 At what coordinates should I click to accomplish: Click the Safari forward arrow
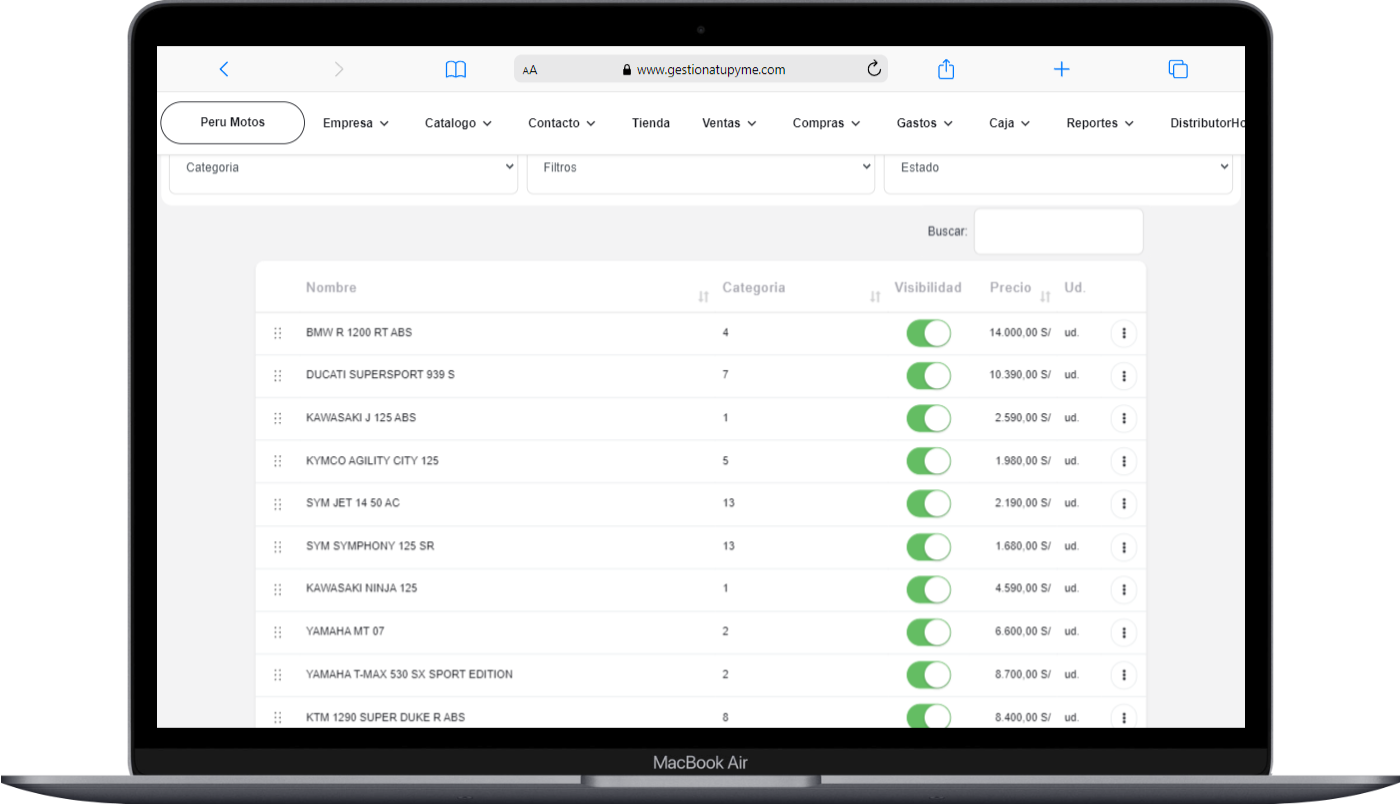pyautogui.click(x=339, y=69)
